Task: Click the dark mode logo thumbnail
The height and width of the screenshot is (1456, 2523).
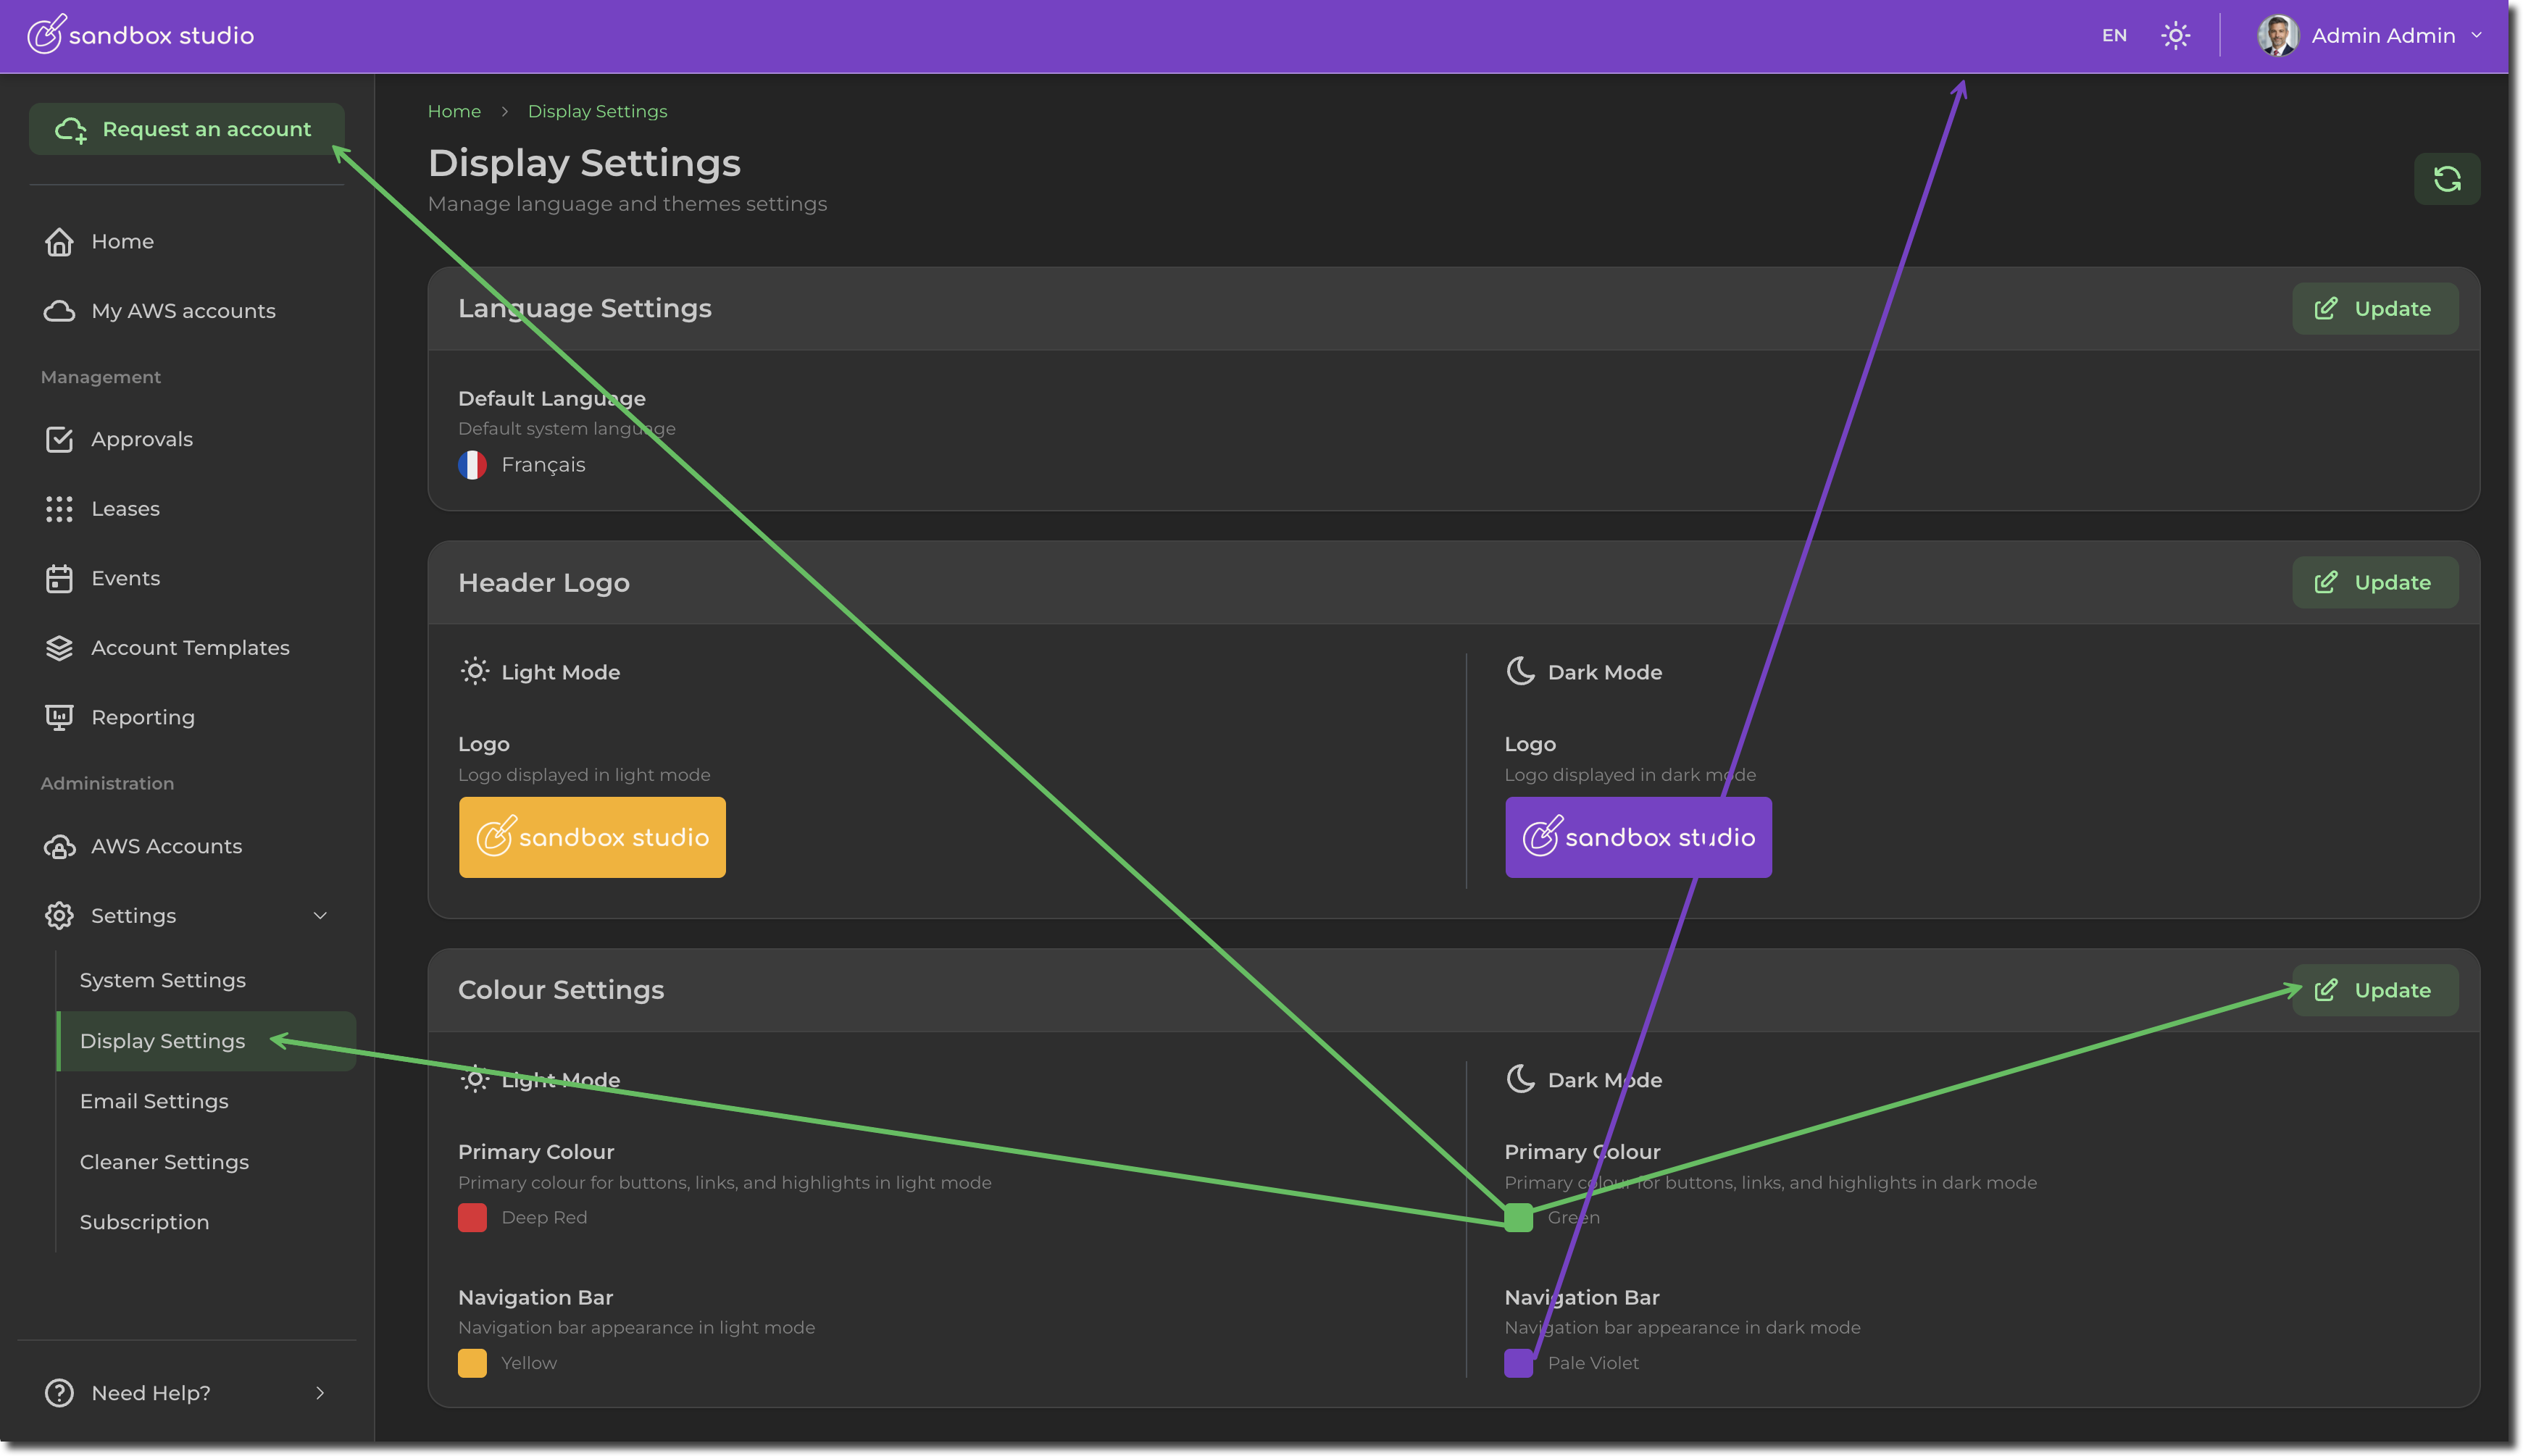Action: [1637, 837]
